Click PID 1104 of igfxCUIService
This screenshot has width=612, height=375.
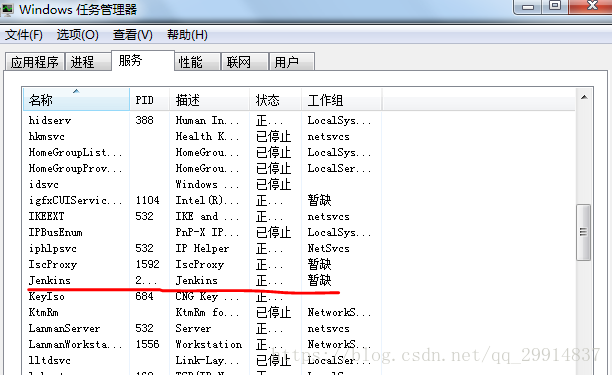pos(148,200)
